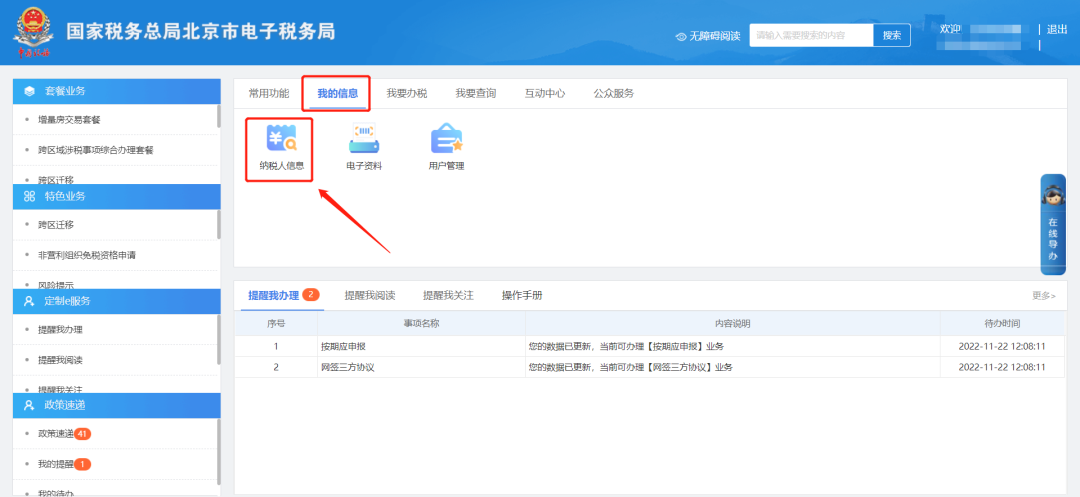Switch to the 常用功能 tab
The width and height of the screenshot is (1080, 497).
269,94
